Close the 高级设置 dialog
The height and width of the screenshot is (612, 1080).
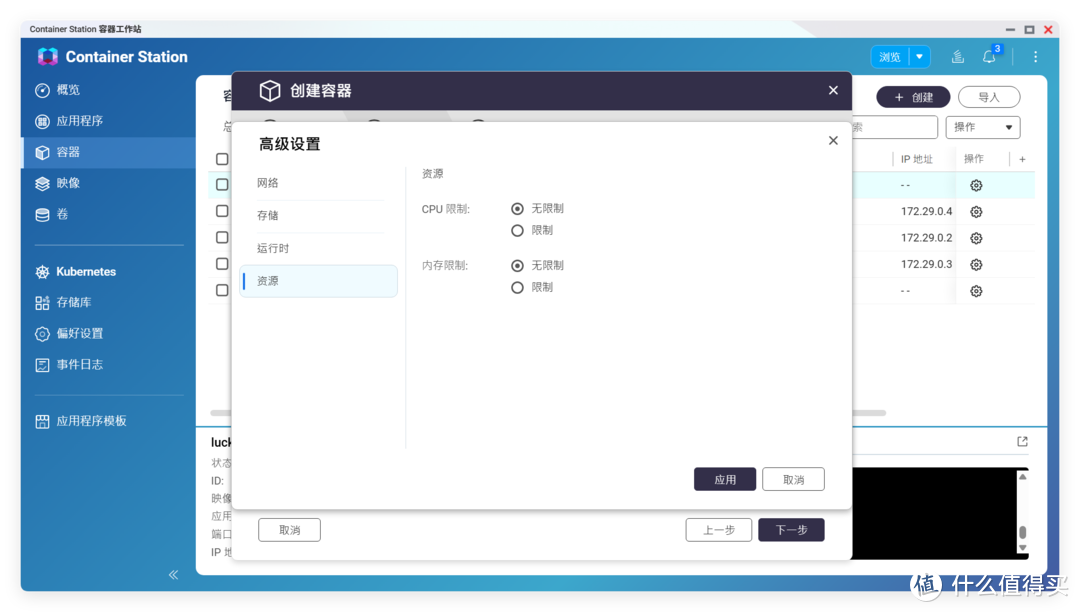point(833,141)
